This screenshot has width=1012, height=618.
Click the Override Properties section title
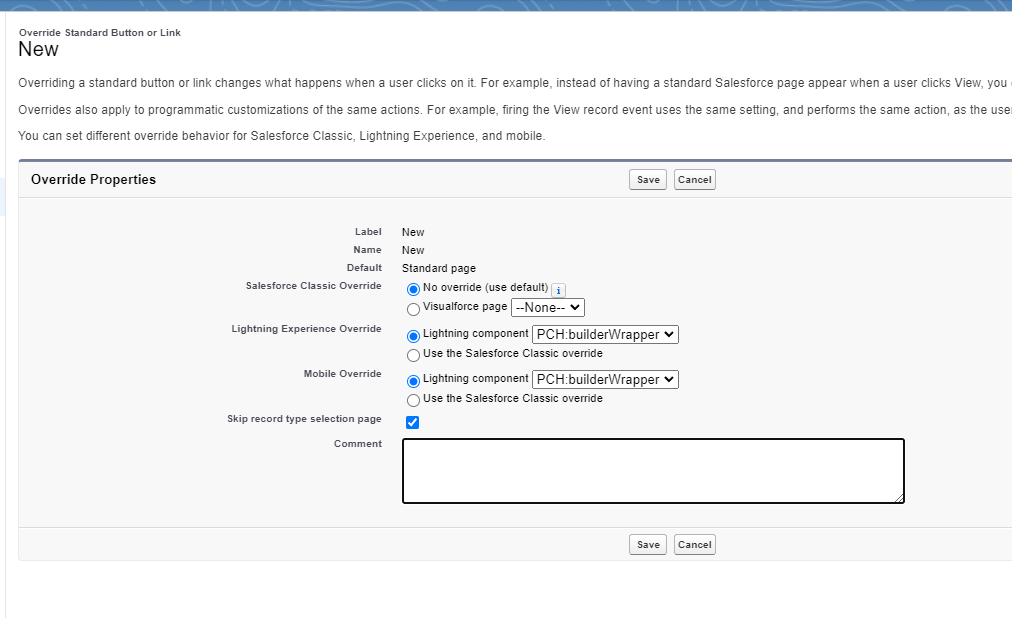tap(93, 180)
